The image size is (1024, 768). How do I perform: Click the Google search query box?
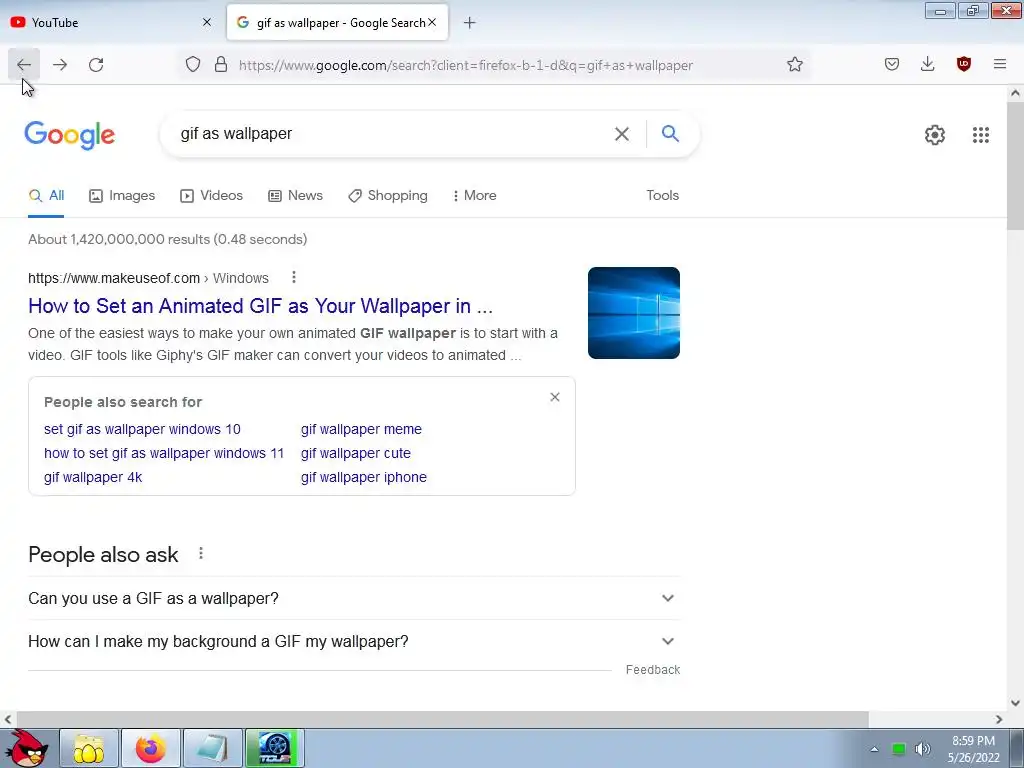coord(392,134)
